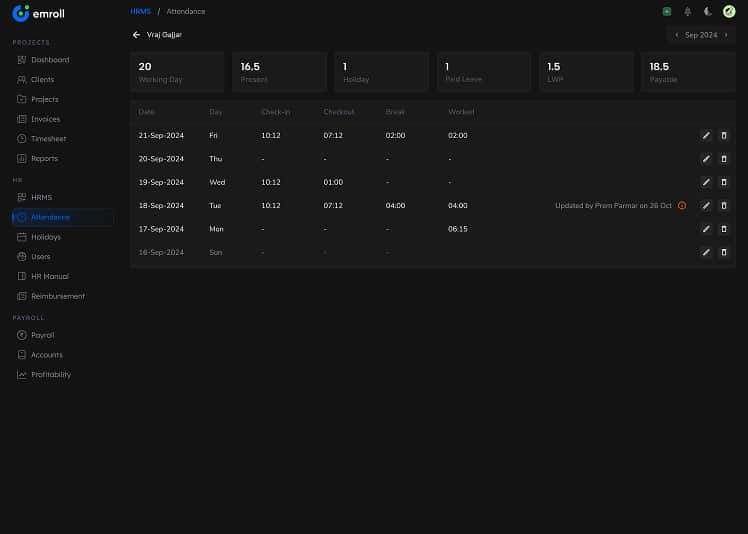Edit the 18-Sep-2024 attendance row
The width and height of the screenshot is (748, 534).
click(706, 206)
